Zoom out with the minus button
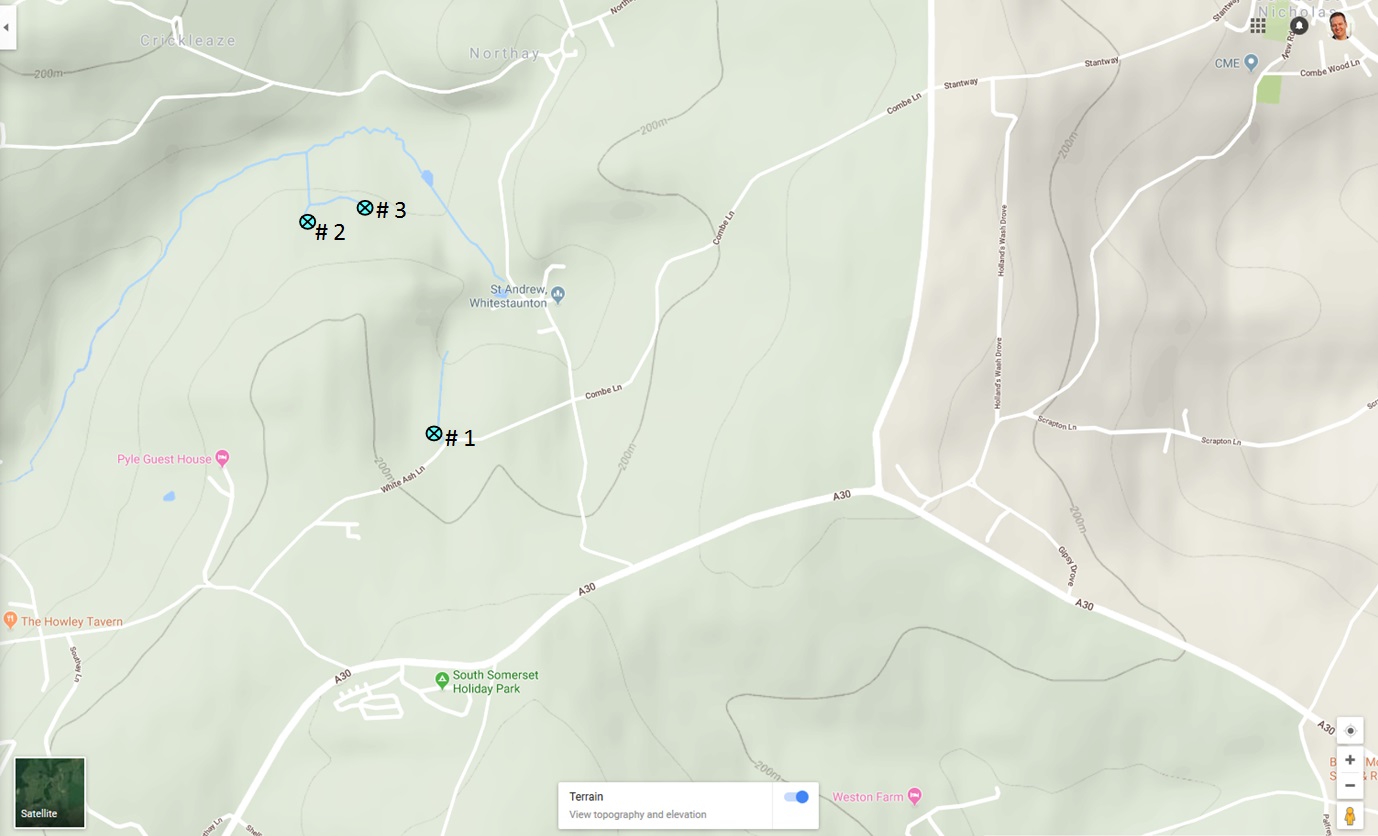The width and height of the screenshot is (1378, 836). coord(1350,786)
